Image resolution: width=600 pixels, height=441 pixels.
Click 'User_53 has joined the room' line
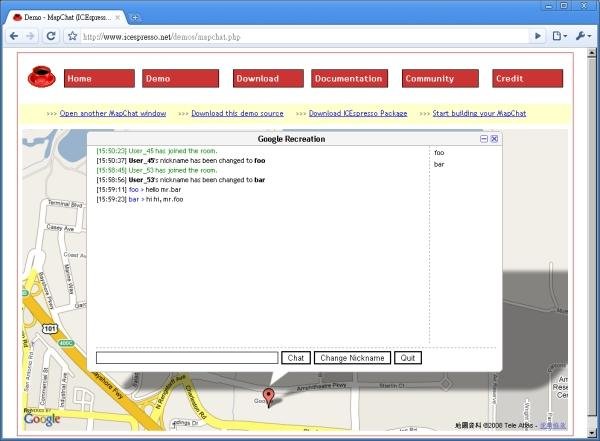157,170
